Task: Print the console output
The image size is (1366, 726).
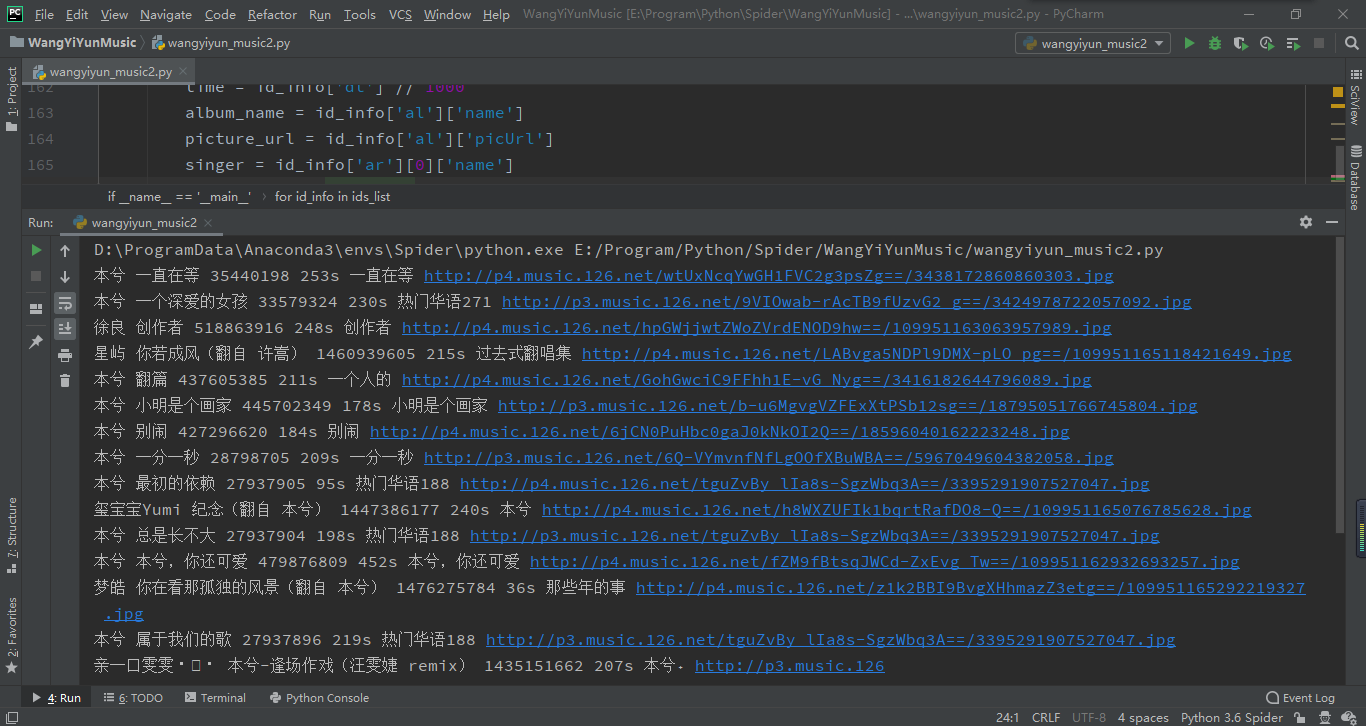Action: point(65,354)
